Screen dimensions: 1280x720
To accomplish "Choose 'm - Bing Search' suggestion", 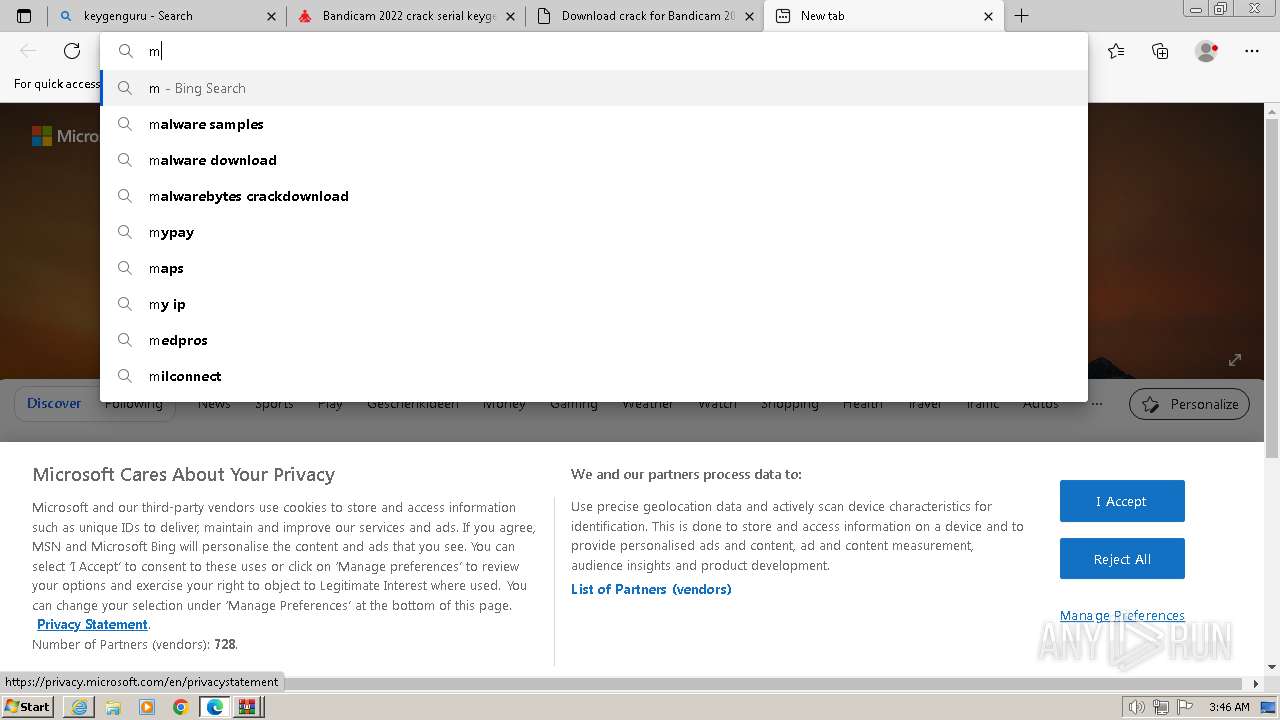I will 594,88.
